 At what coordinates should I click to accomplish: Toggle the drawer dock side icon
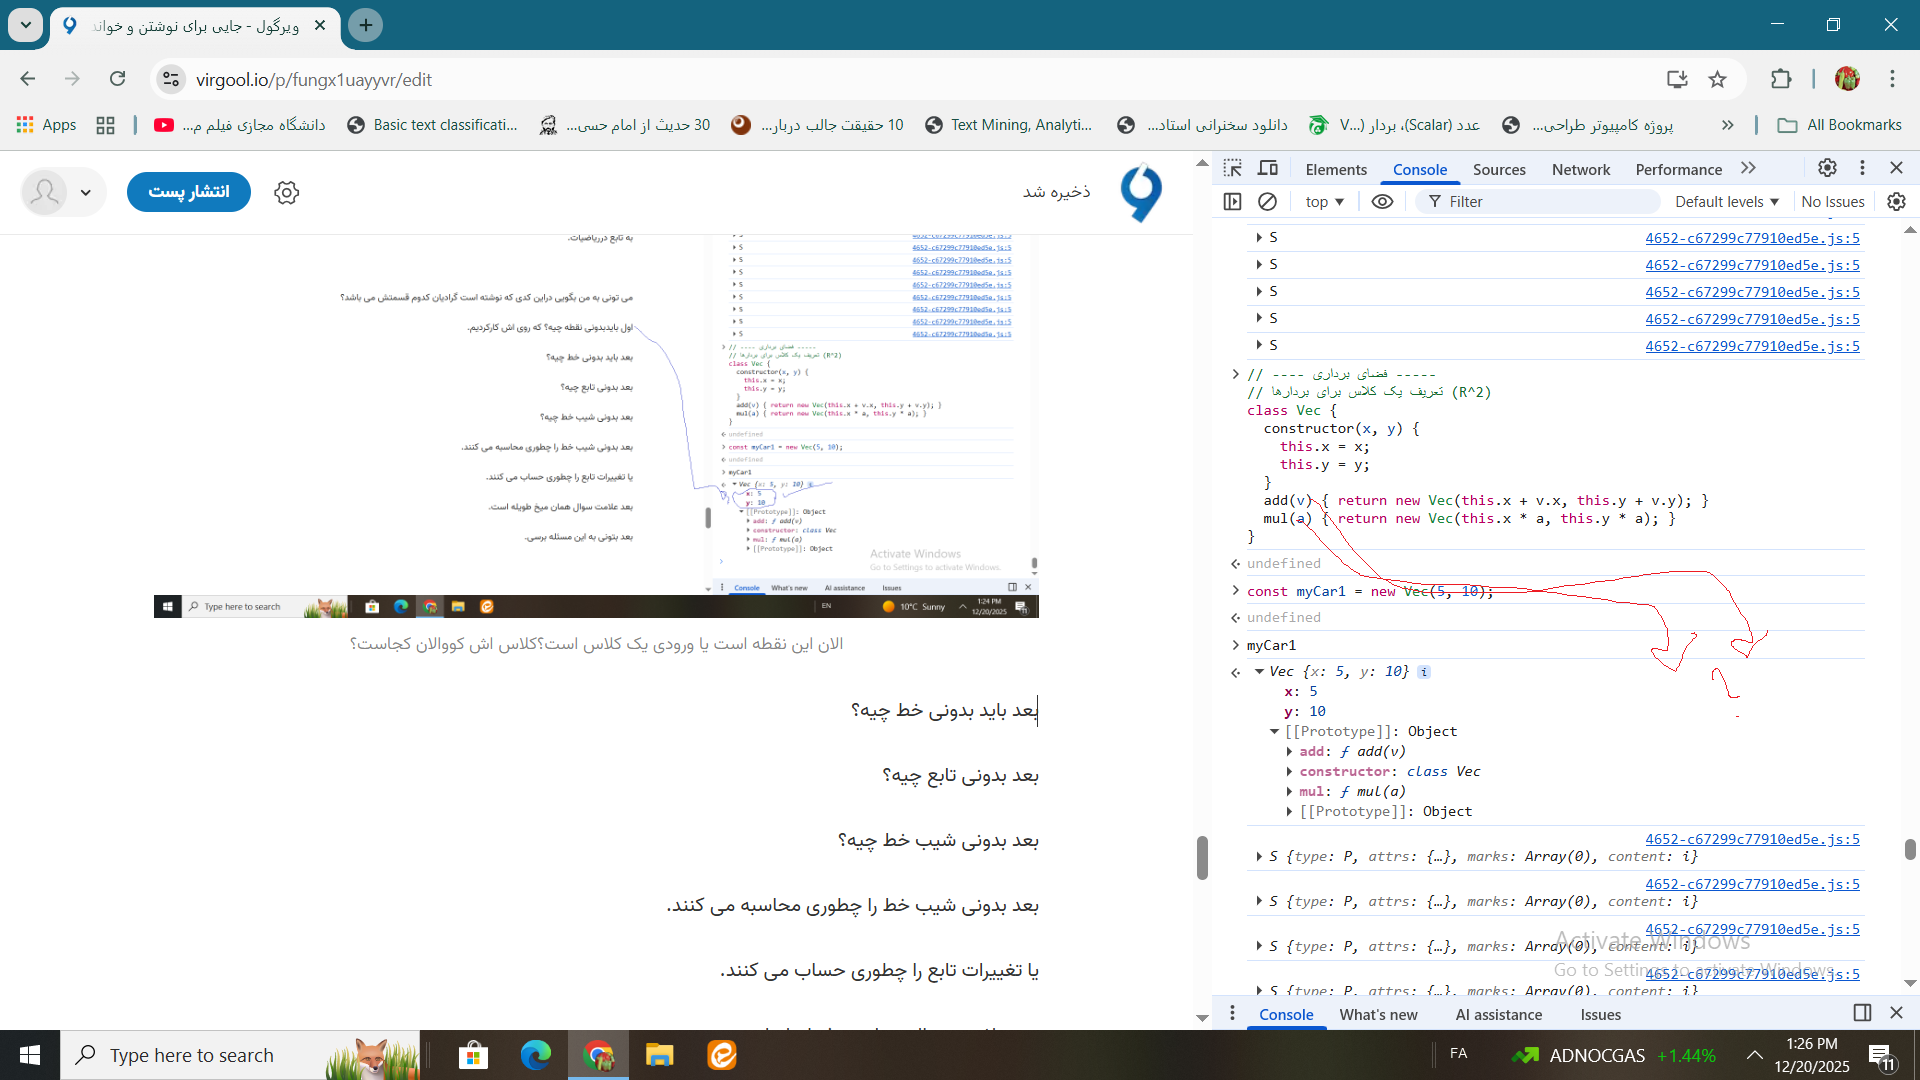coord(1862,1013)
